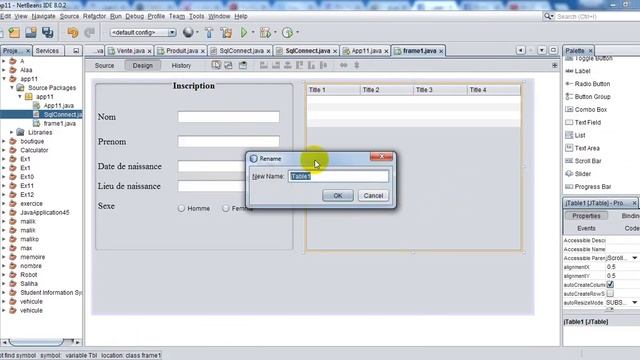The image size is (640, 360).
Task: Collapse the app11 project node
Action: [4, 79]
